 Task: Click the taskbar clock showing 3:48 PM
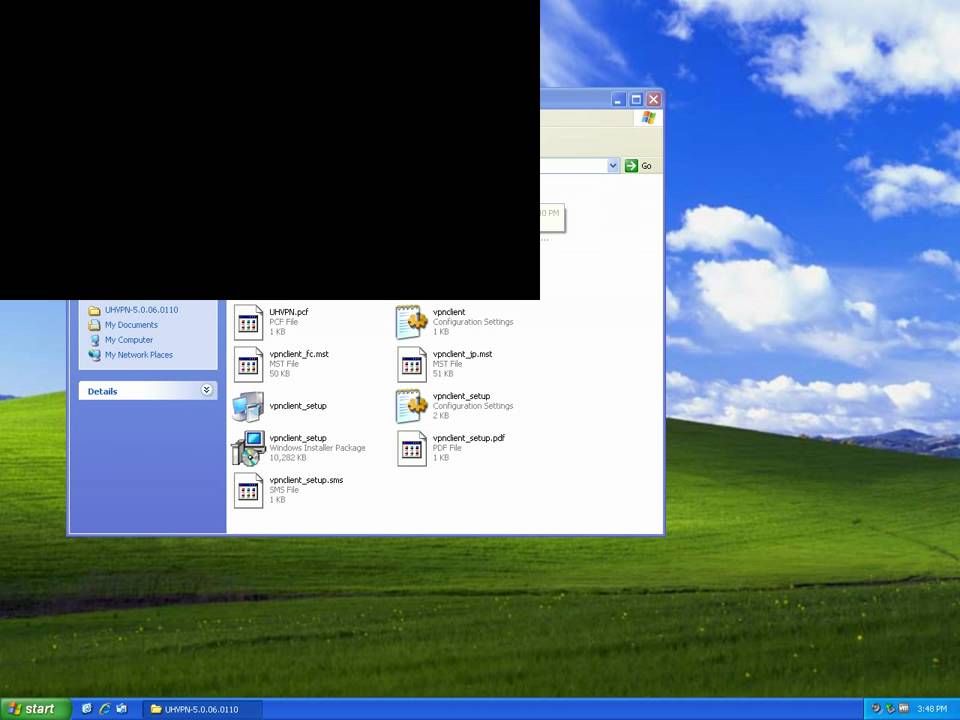coord(932,709)
